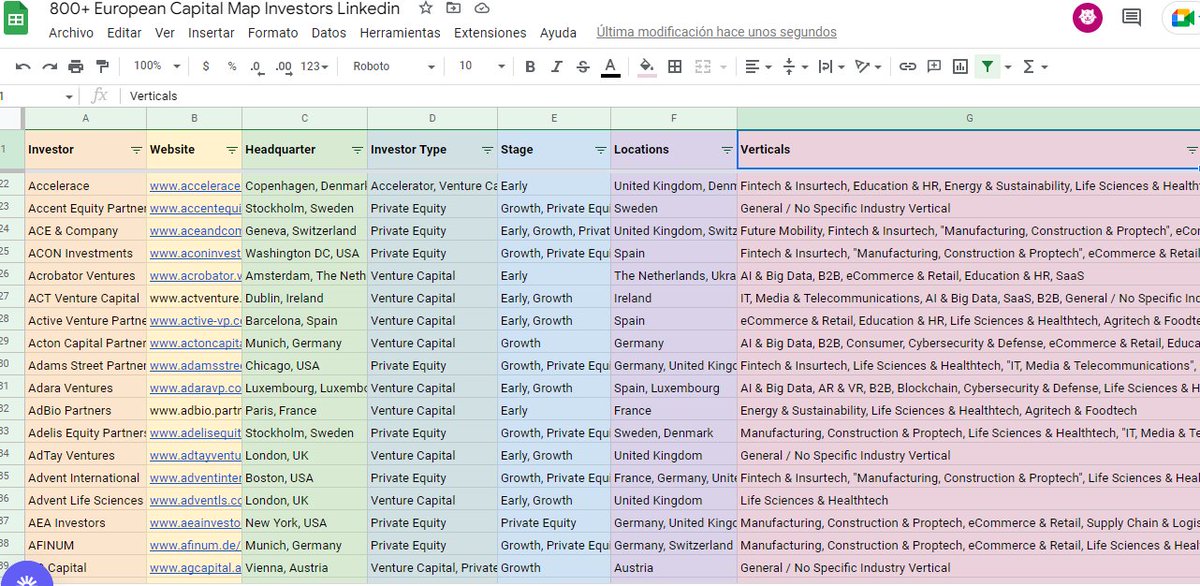Open the Roboto font dropdown
The height and width of the screenshot is (586, 1200).
394,67
